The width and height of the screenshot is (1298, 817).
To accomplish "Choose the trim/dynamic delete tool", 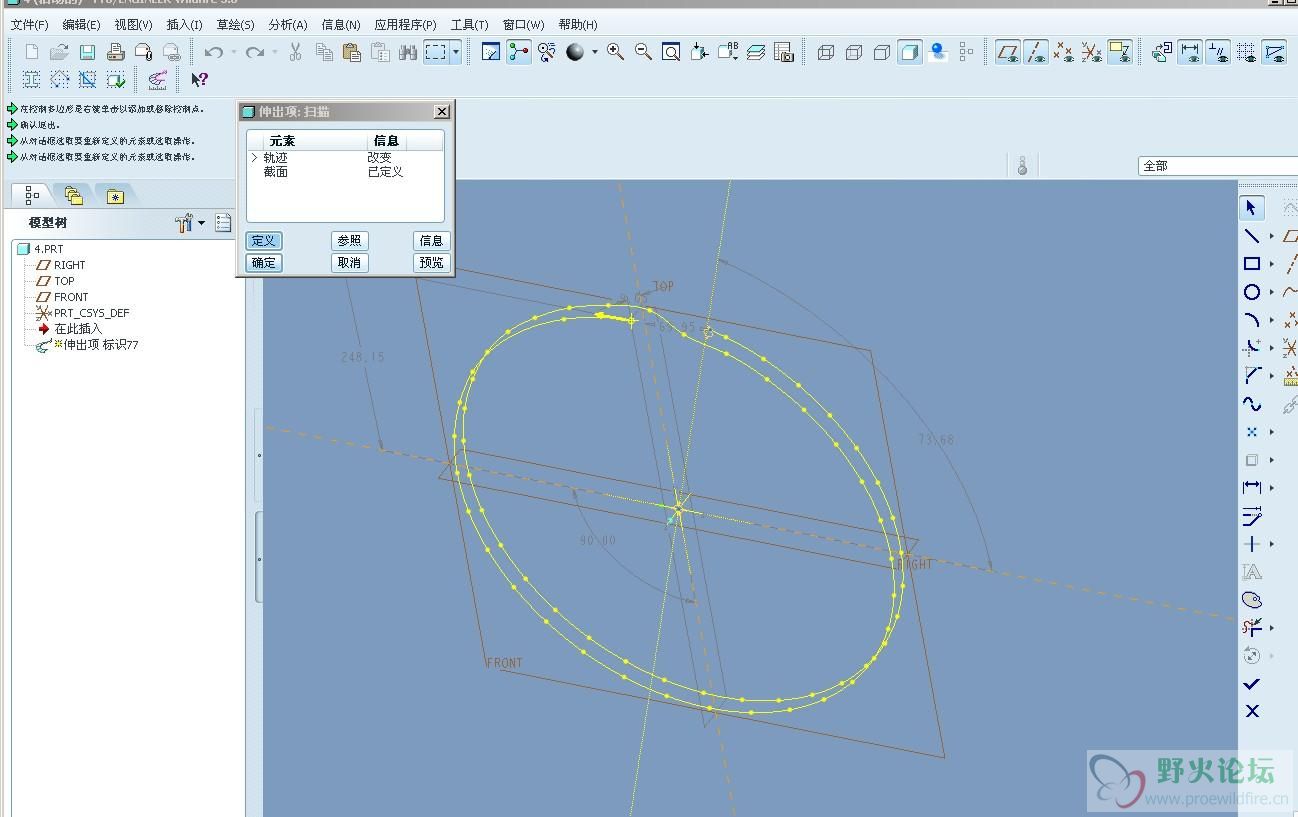I will pyautogui.click(x=1251, y=628).
